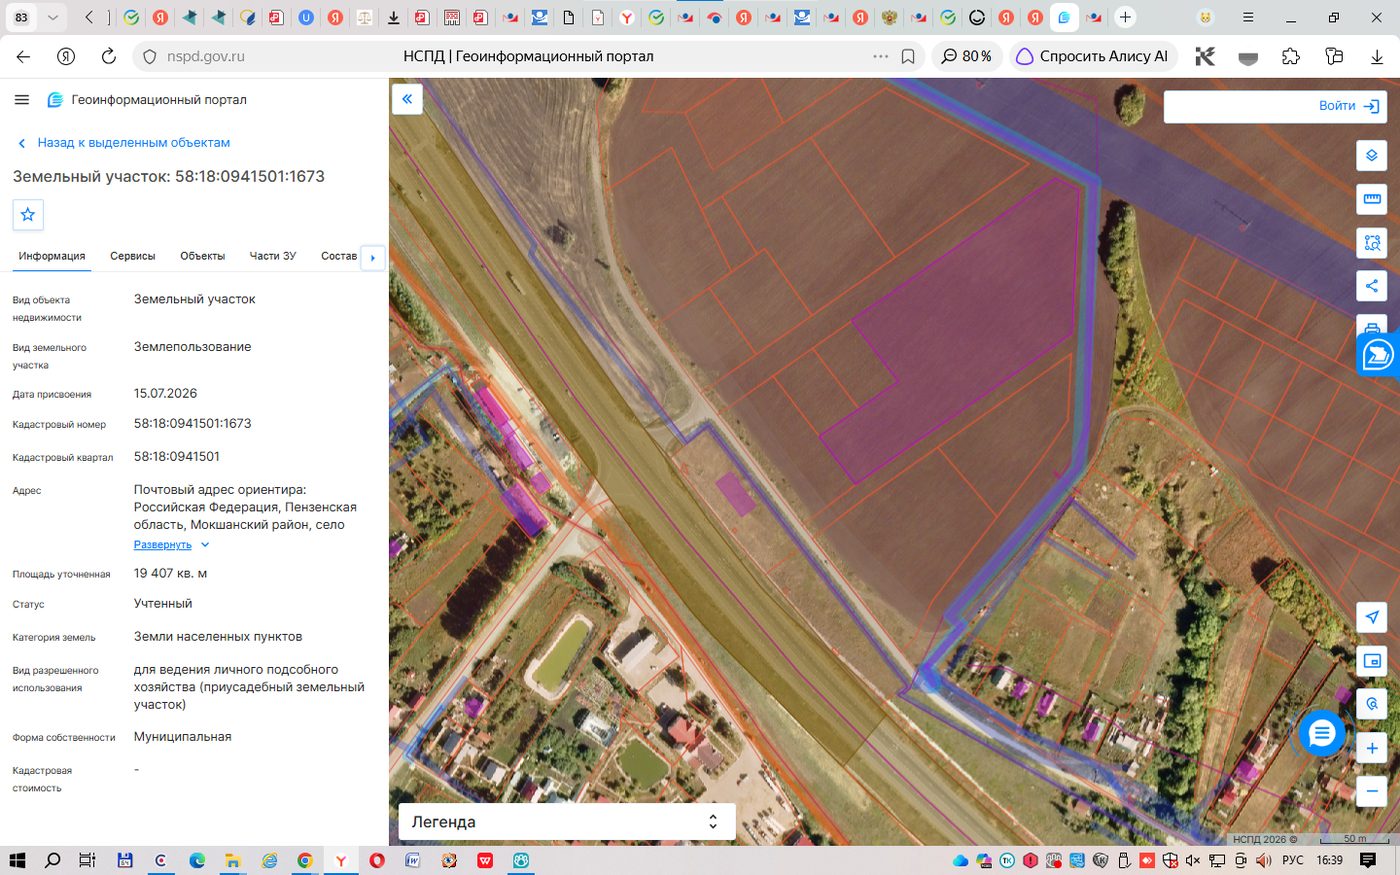Switch to Сервисы tab

[133, 256]
